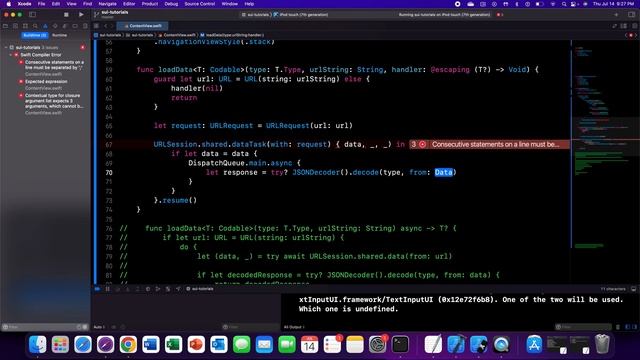Select the Buildtime issues filter
This screenshot has width=640, height=360.
pos(34,36)
